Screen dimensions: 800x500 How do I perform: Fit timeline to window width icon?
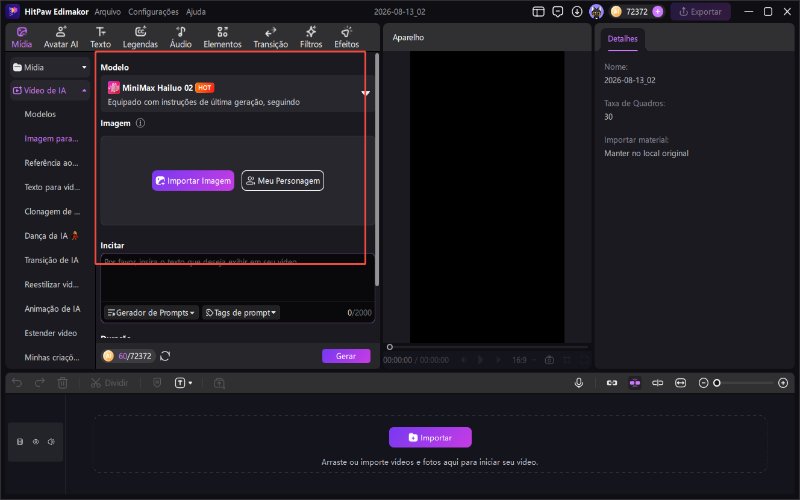(x=680, y=383)
